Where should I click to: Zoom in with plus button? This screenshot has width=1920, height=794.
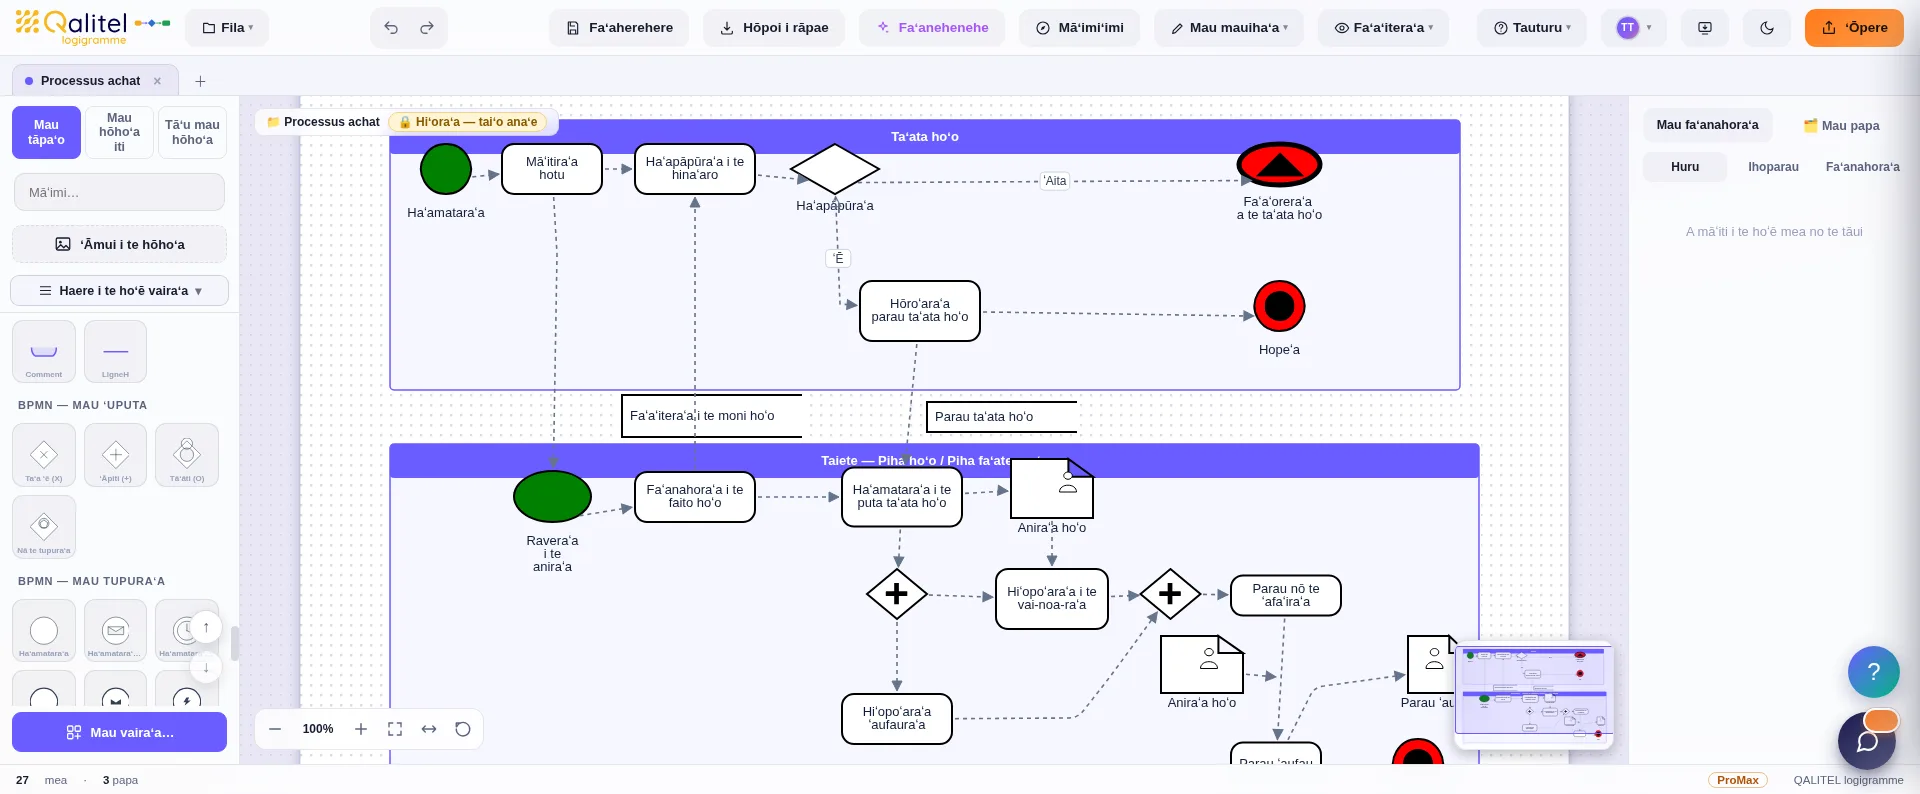[361, 729]
